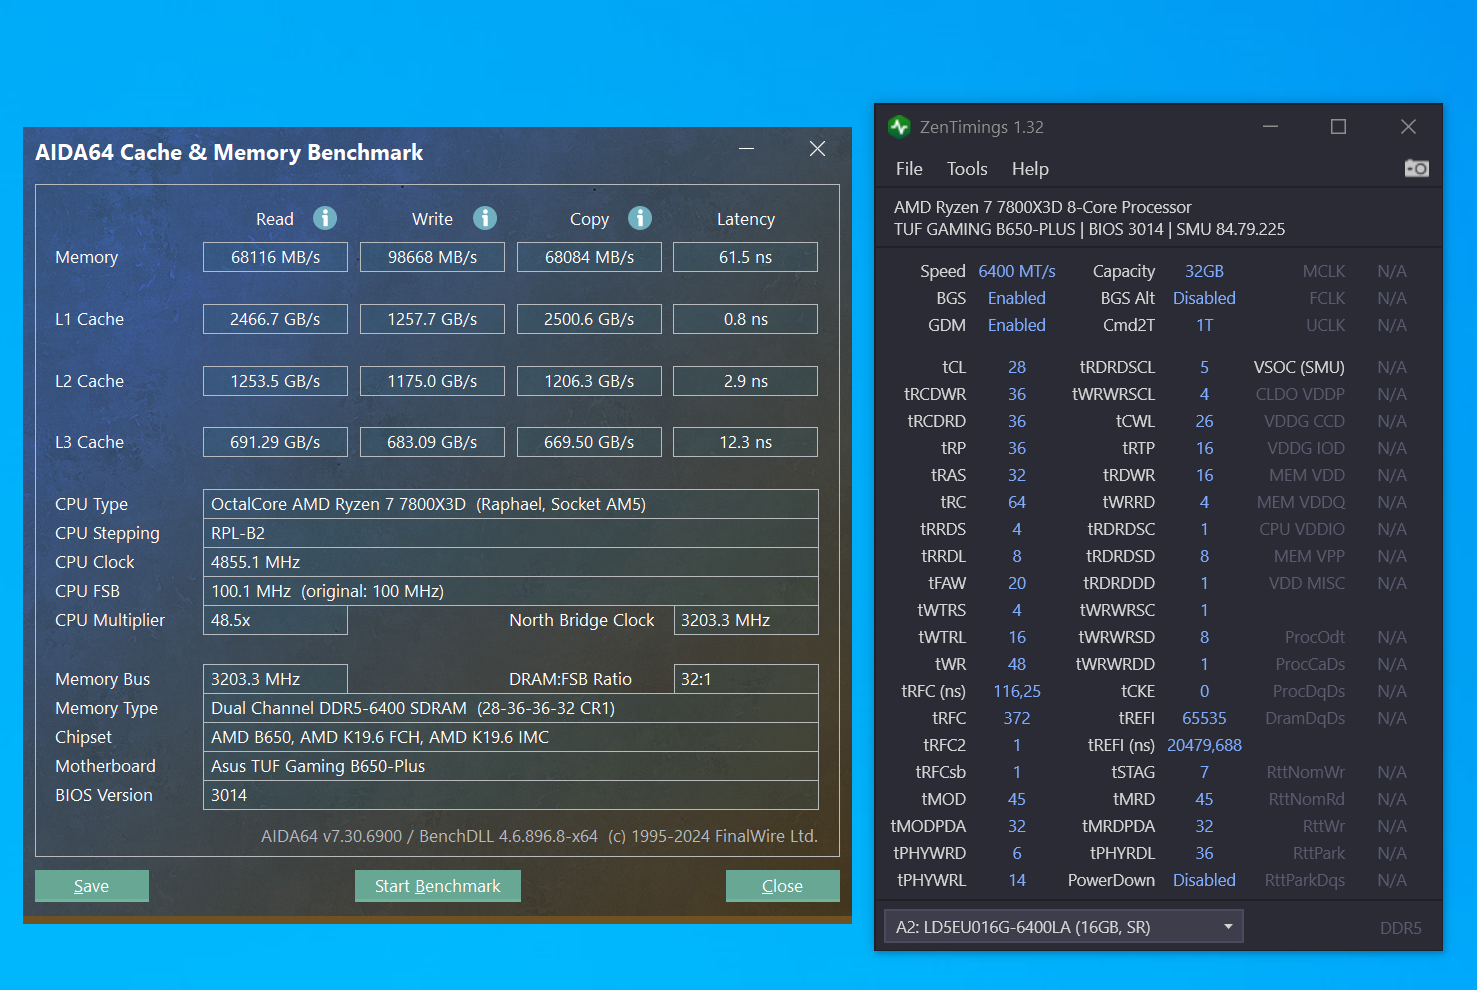Close the AIDA64 window with X
The width and height of the screenshot is (1477, 990).
[x=817, y=148]
